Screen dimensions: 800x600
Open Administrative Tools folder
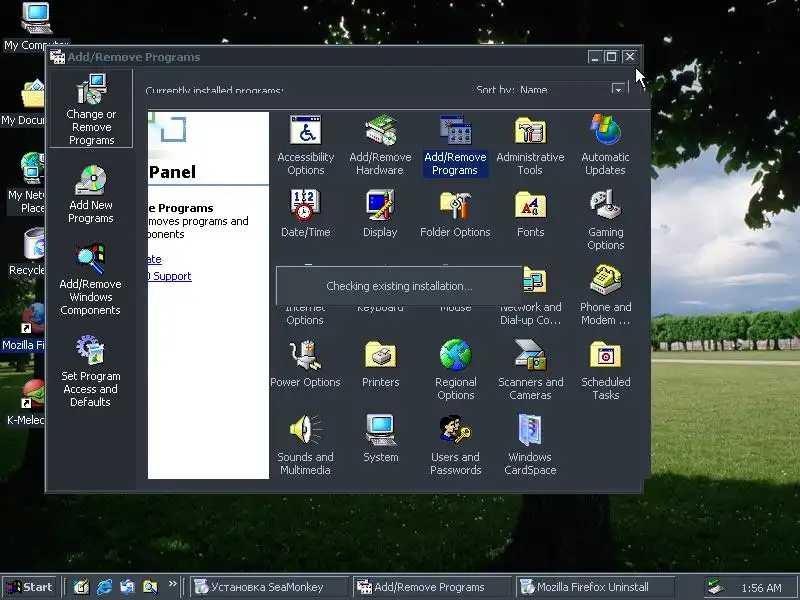click(530, 145)
